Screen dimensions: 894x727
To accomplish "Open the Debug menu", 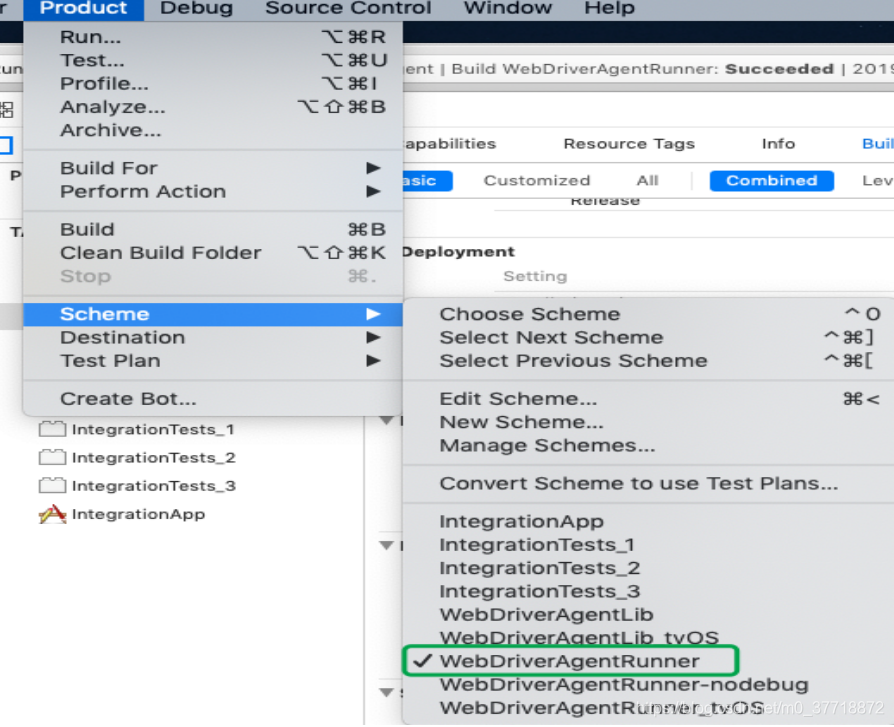I will point(196,8).
